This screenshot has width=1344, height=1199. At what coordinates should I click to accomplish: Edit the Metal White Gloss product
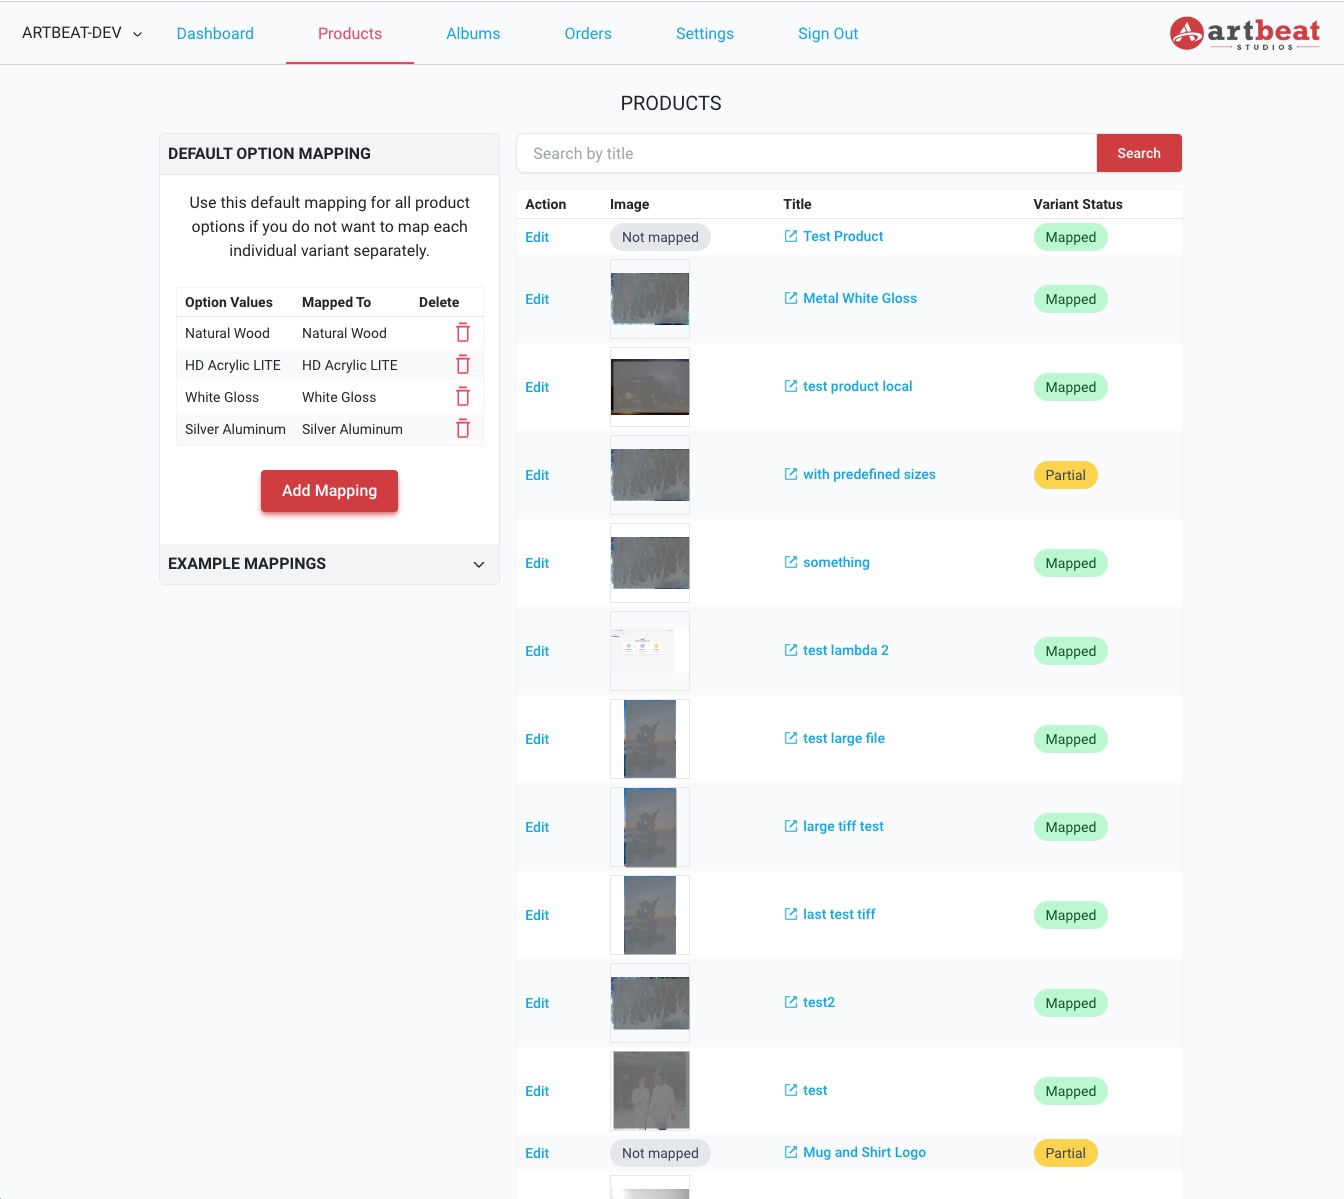[x=537, y=299]
